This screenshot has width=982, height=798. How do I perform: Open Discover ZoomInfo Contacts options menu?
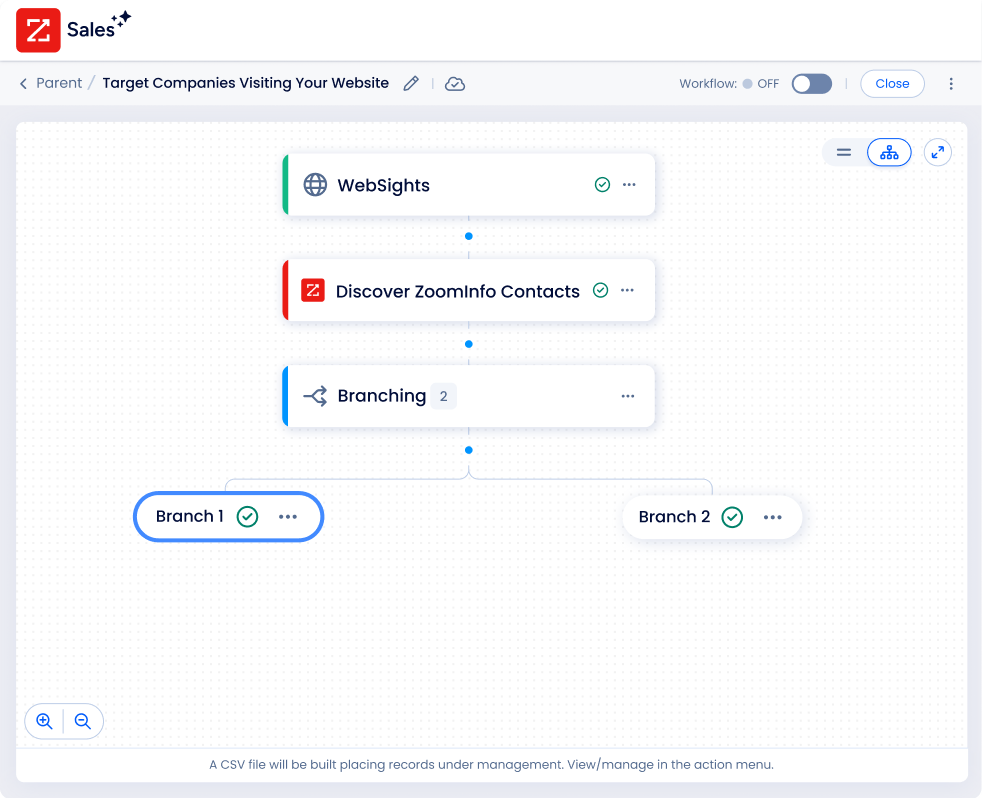[627, 290]
